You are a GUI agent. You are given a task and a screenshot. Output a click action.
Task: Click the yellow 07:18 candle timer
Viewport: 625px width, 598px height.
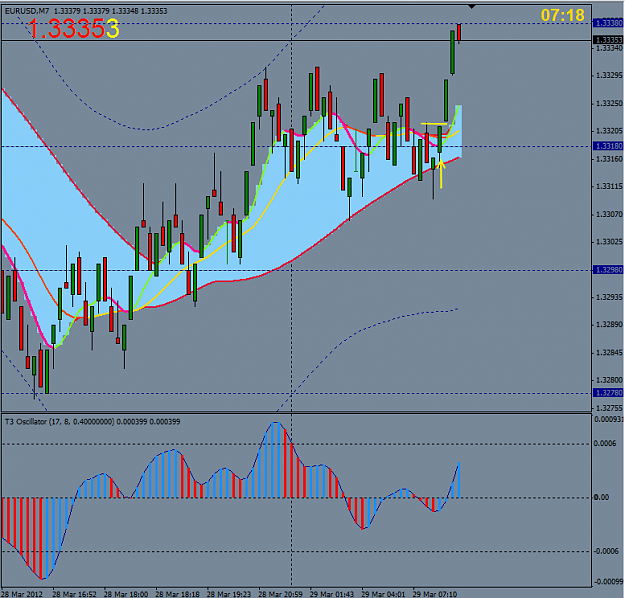pyautogui.click(x=562, y=16)
